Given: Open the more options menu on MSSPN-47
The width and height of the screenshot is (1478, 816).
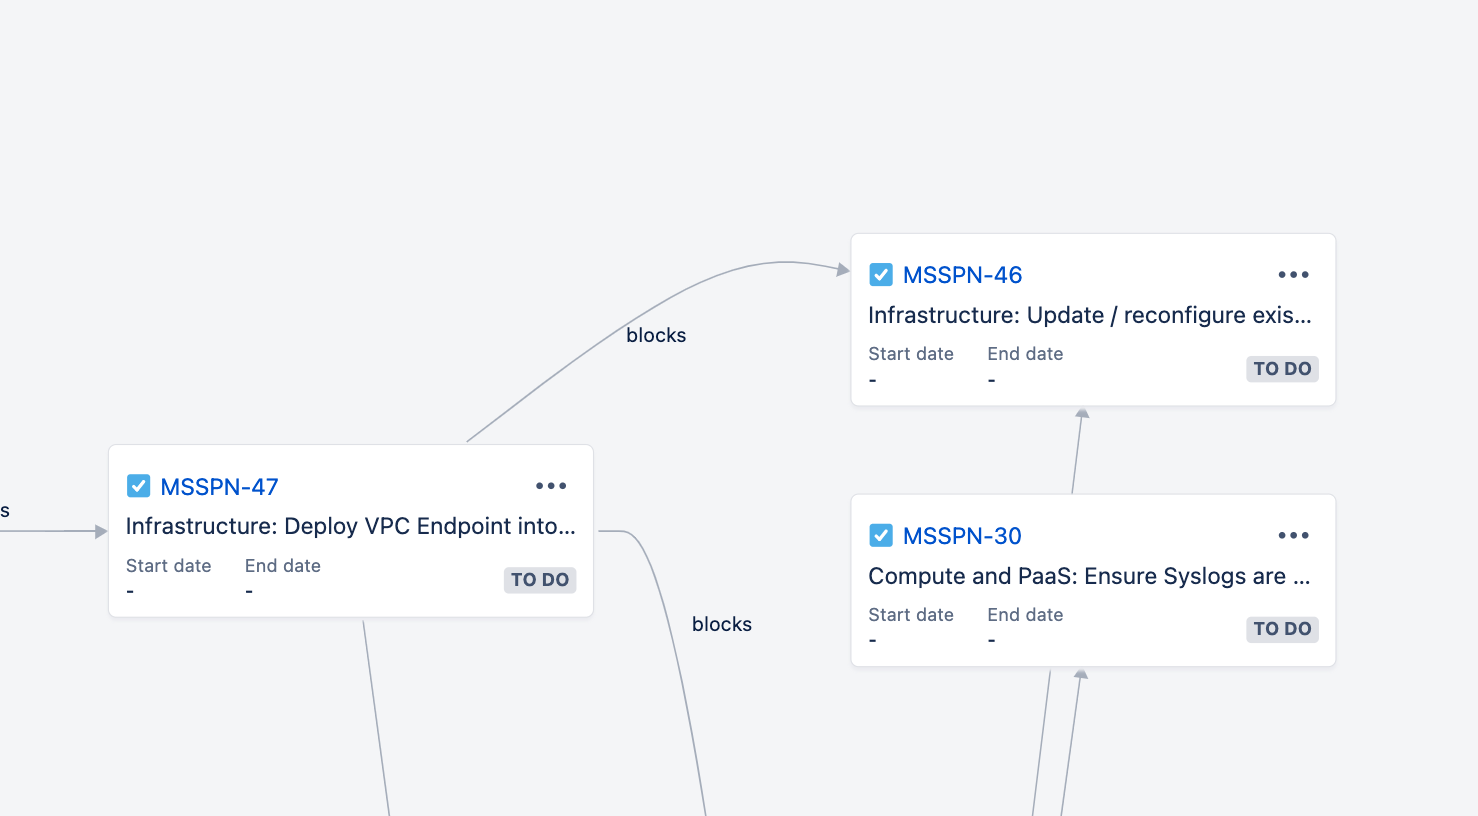Looking at the screenshot, I should [x=551, y=486].
